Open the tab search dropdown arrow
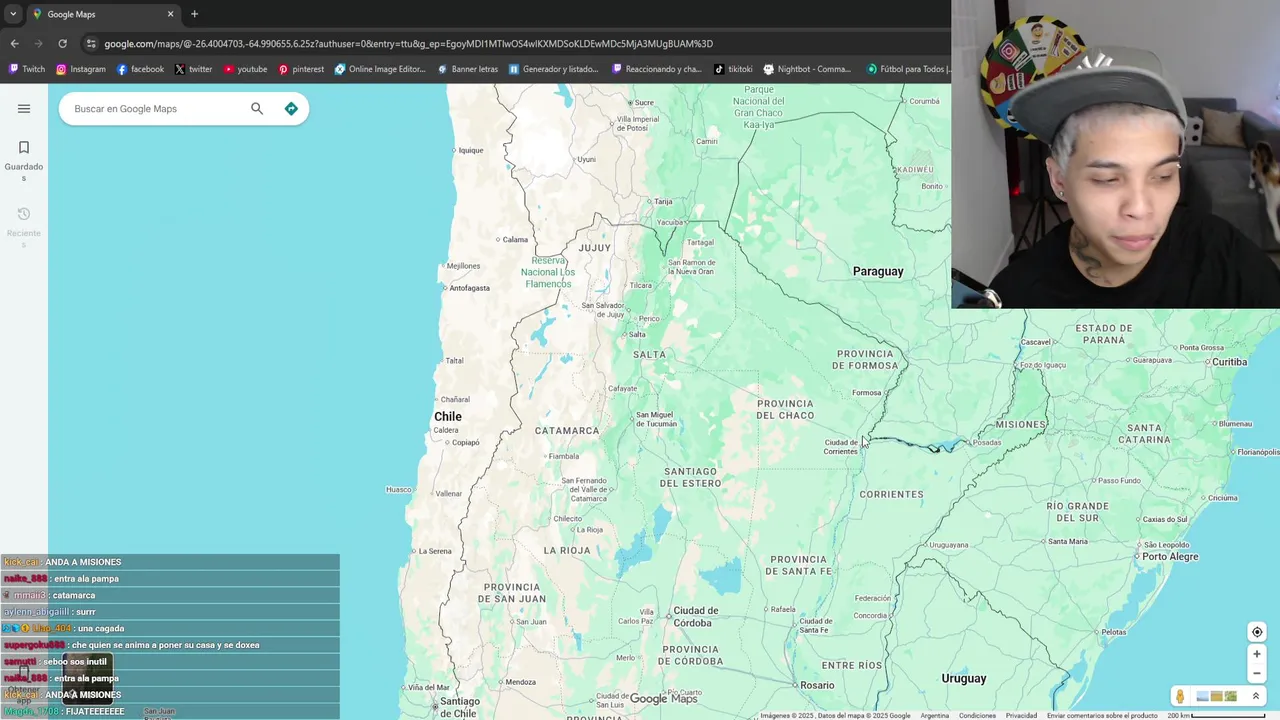This screenshot has height=720, width=1280. [12, 14]
